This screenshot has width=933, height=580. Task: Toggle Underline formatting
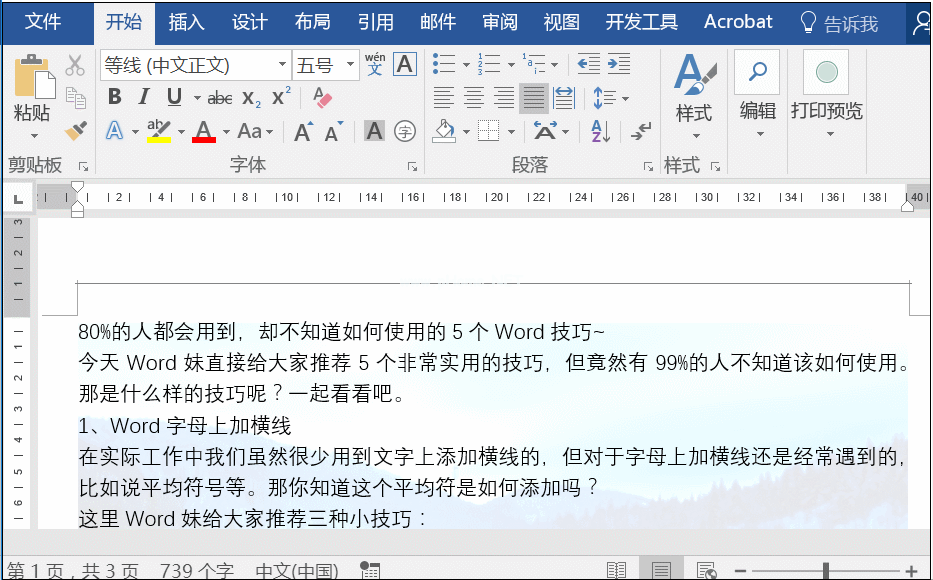pos(174,97)
